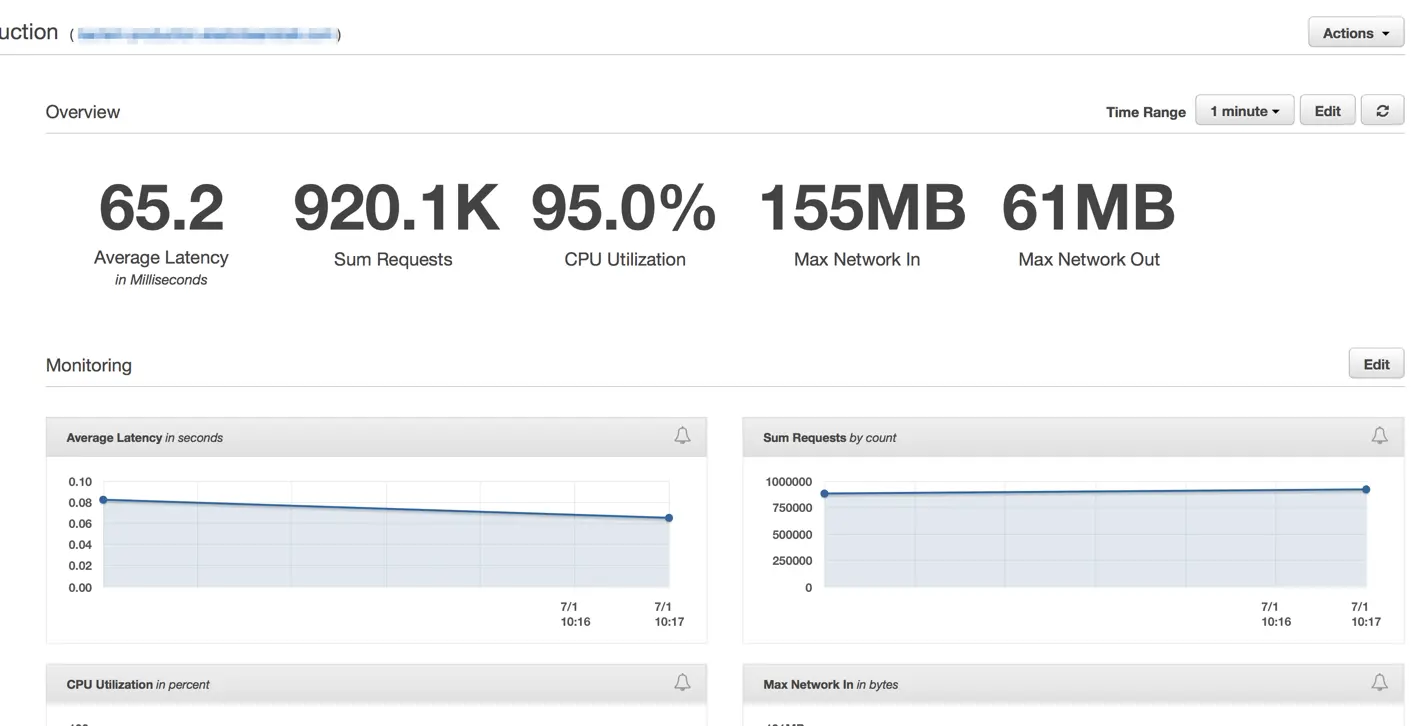Click last data point on Average Latency line
The width and height of the screenshot is (1416, 726).
point(669,518)
